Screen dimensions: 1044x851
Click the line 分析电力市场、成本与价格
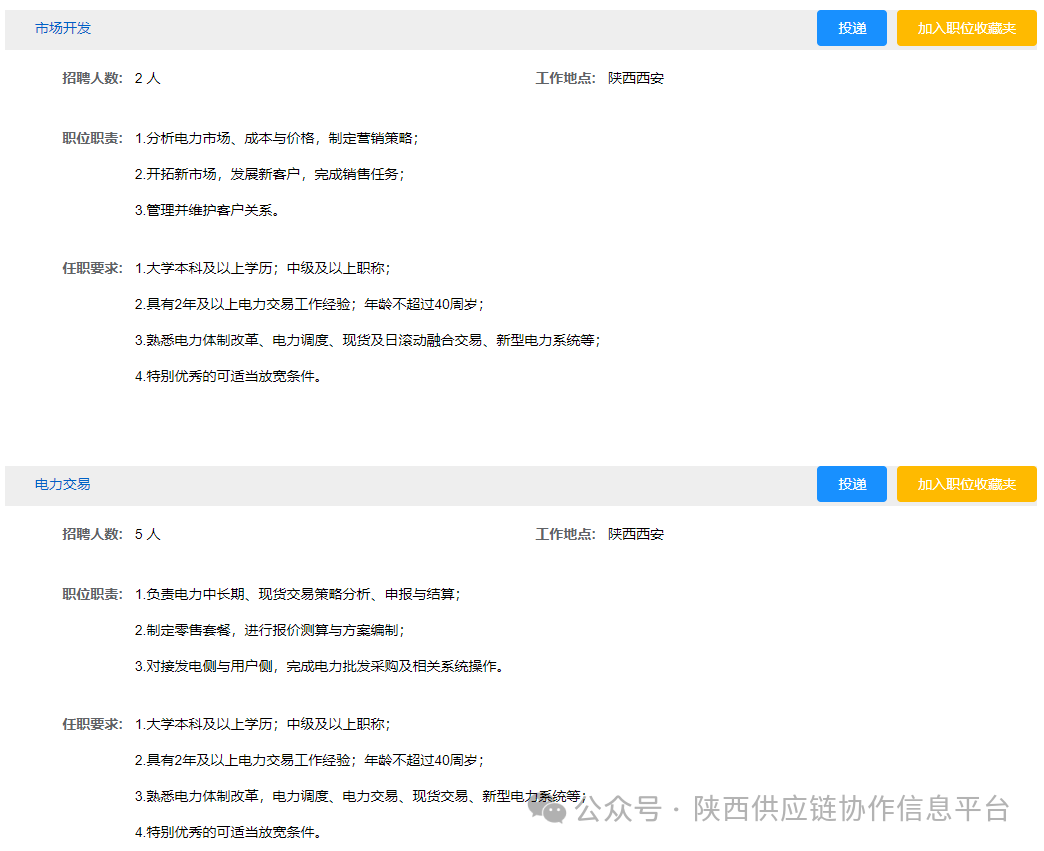(276, 138)
